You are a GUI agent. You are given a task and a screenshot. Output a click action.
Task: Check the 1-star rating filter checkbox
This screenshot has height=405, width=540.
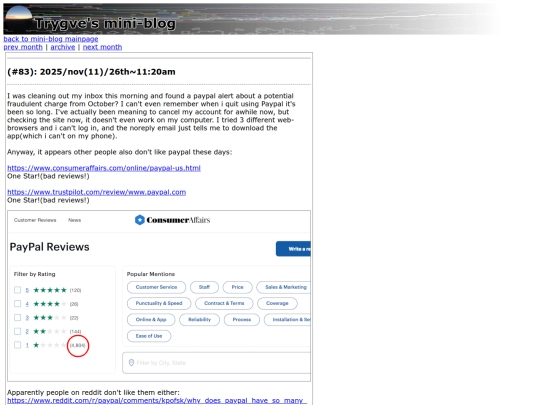tap(18, 345)
